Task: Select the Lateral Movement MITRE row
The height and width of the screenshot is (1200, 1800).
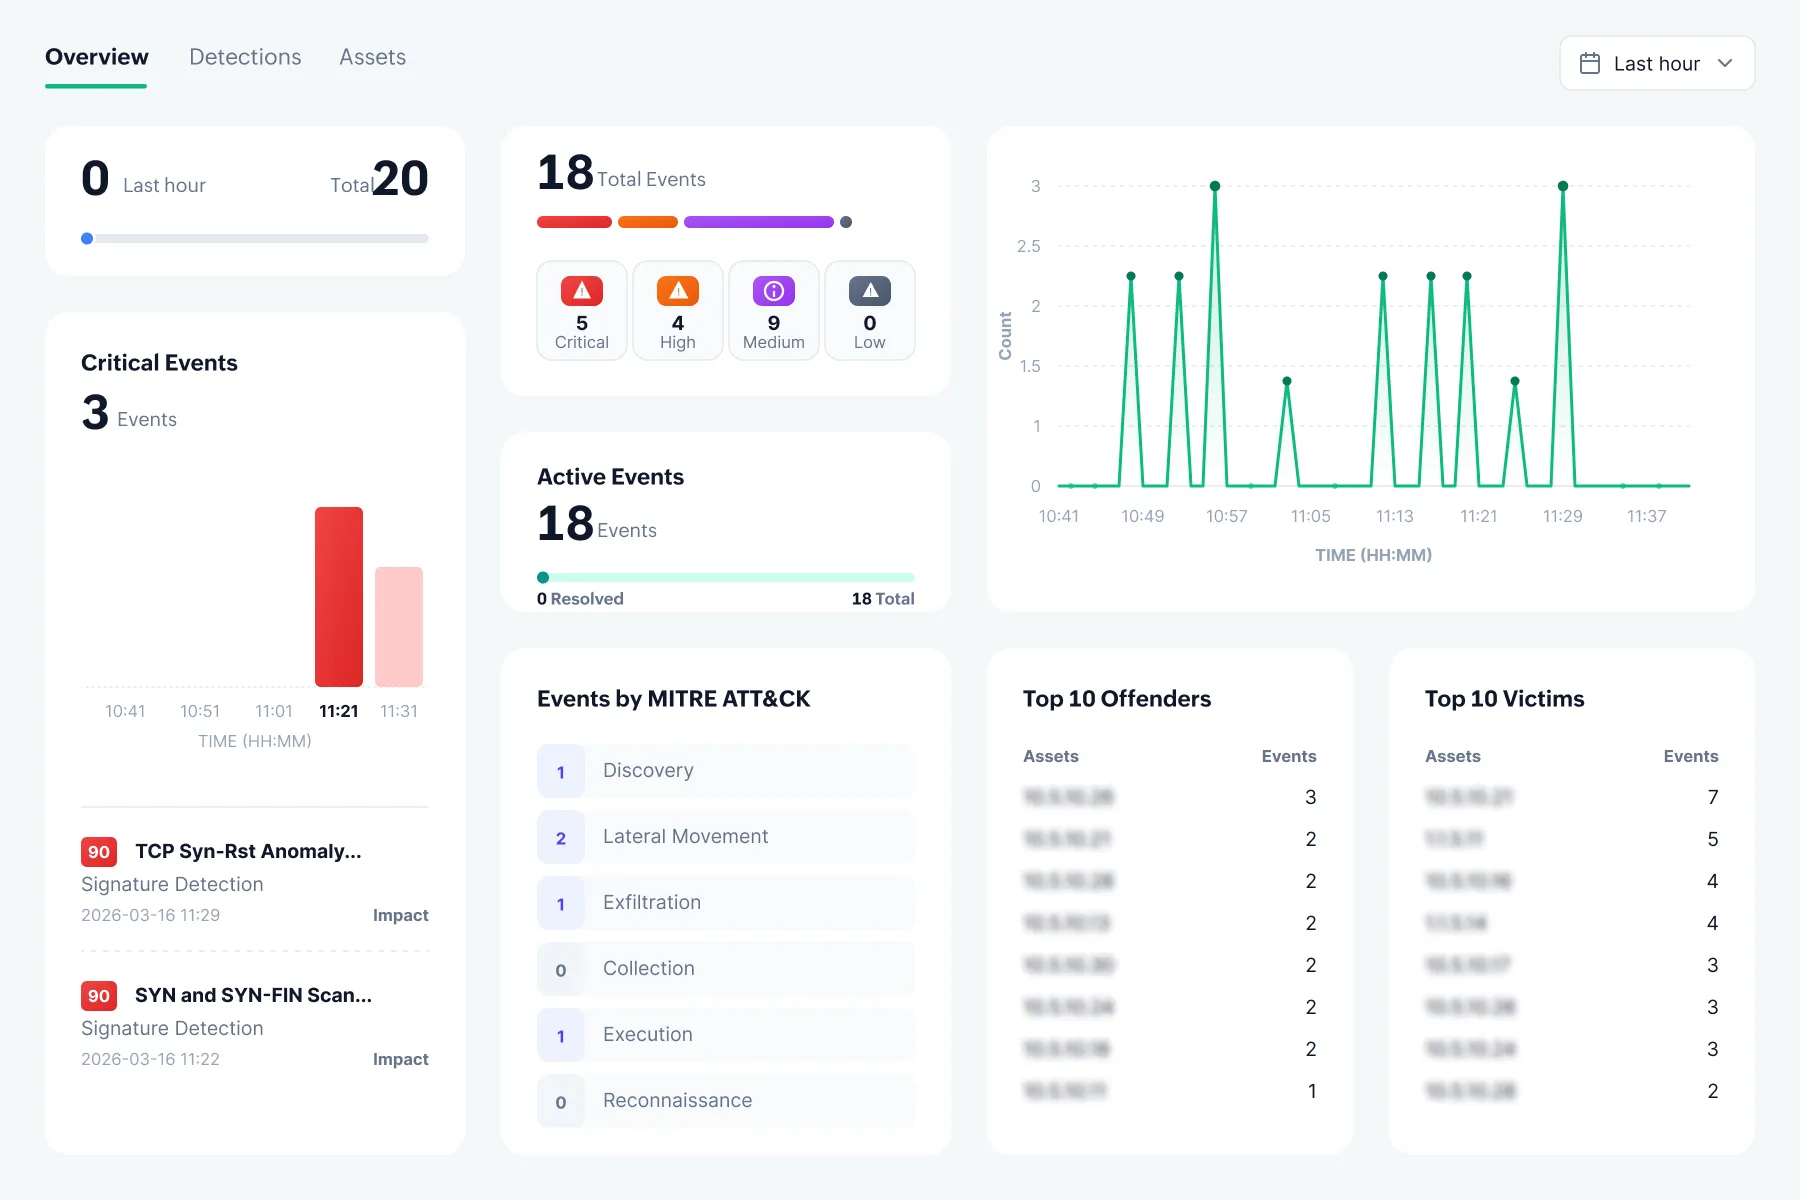Action: pos(725,837)
